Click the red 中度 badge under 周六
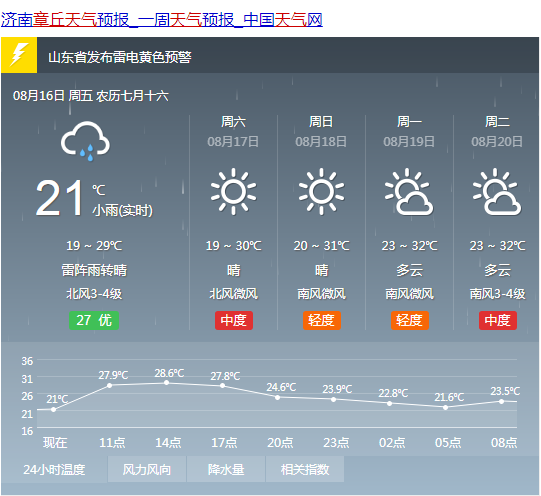 (234, 320)
